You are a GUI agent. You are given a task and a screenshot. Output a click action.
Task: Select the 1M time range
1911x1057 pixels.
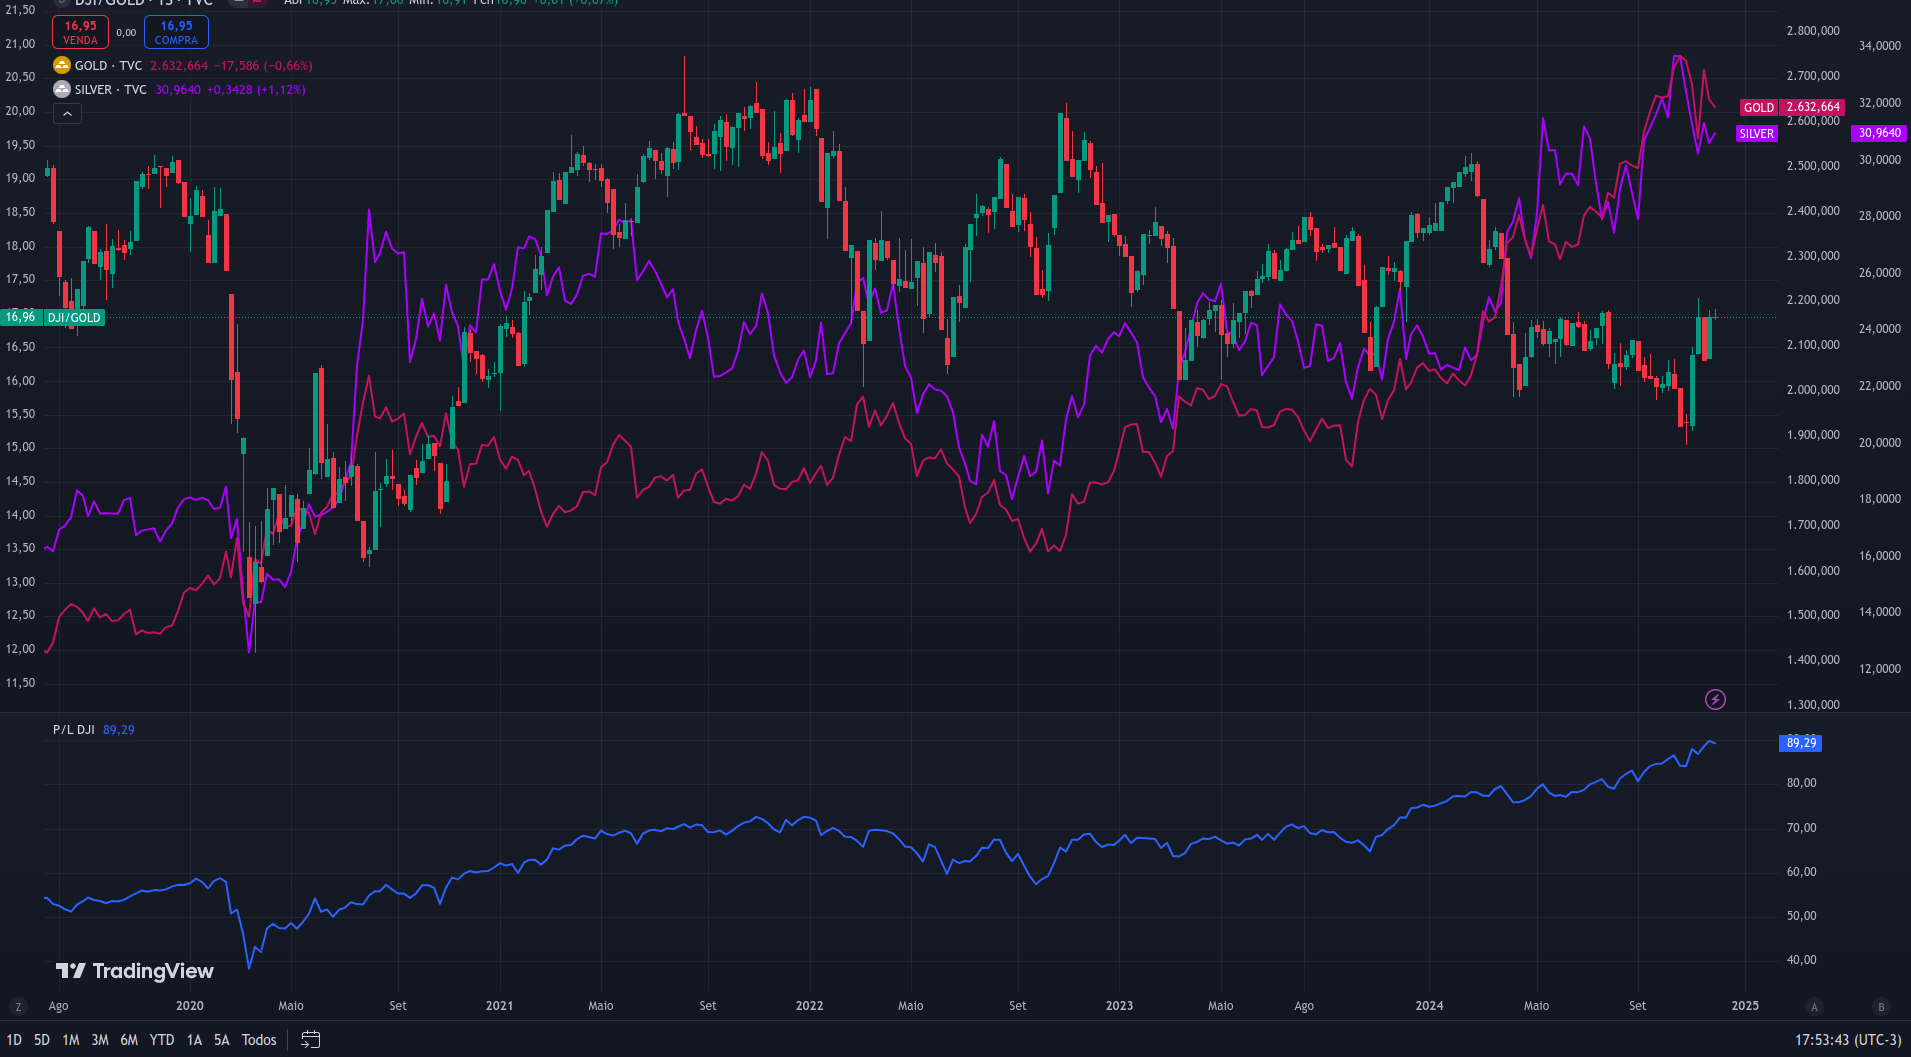[x=71, y=1040]
